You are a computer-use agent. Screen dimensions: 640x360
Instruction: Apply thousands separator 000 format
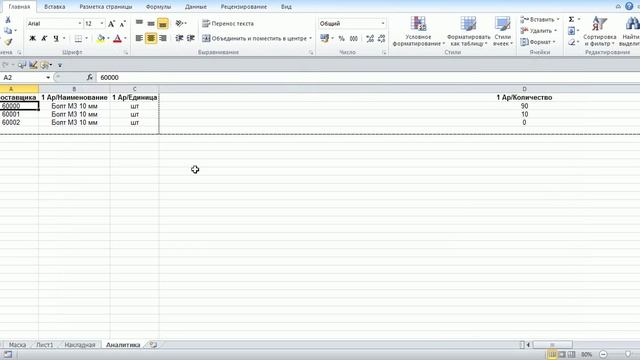click(353, 38)
